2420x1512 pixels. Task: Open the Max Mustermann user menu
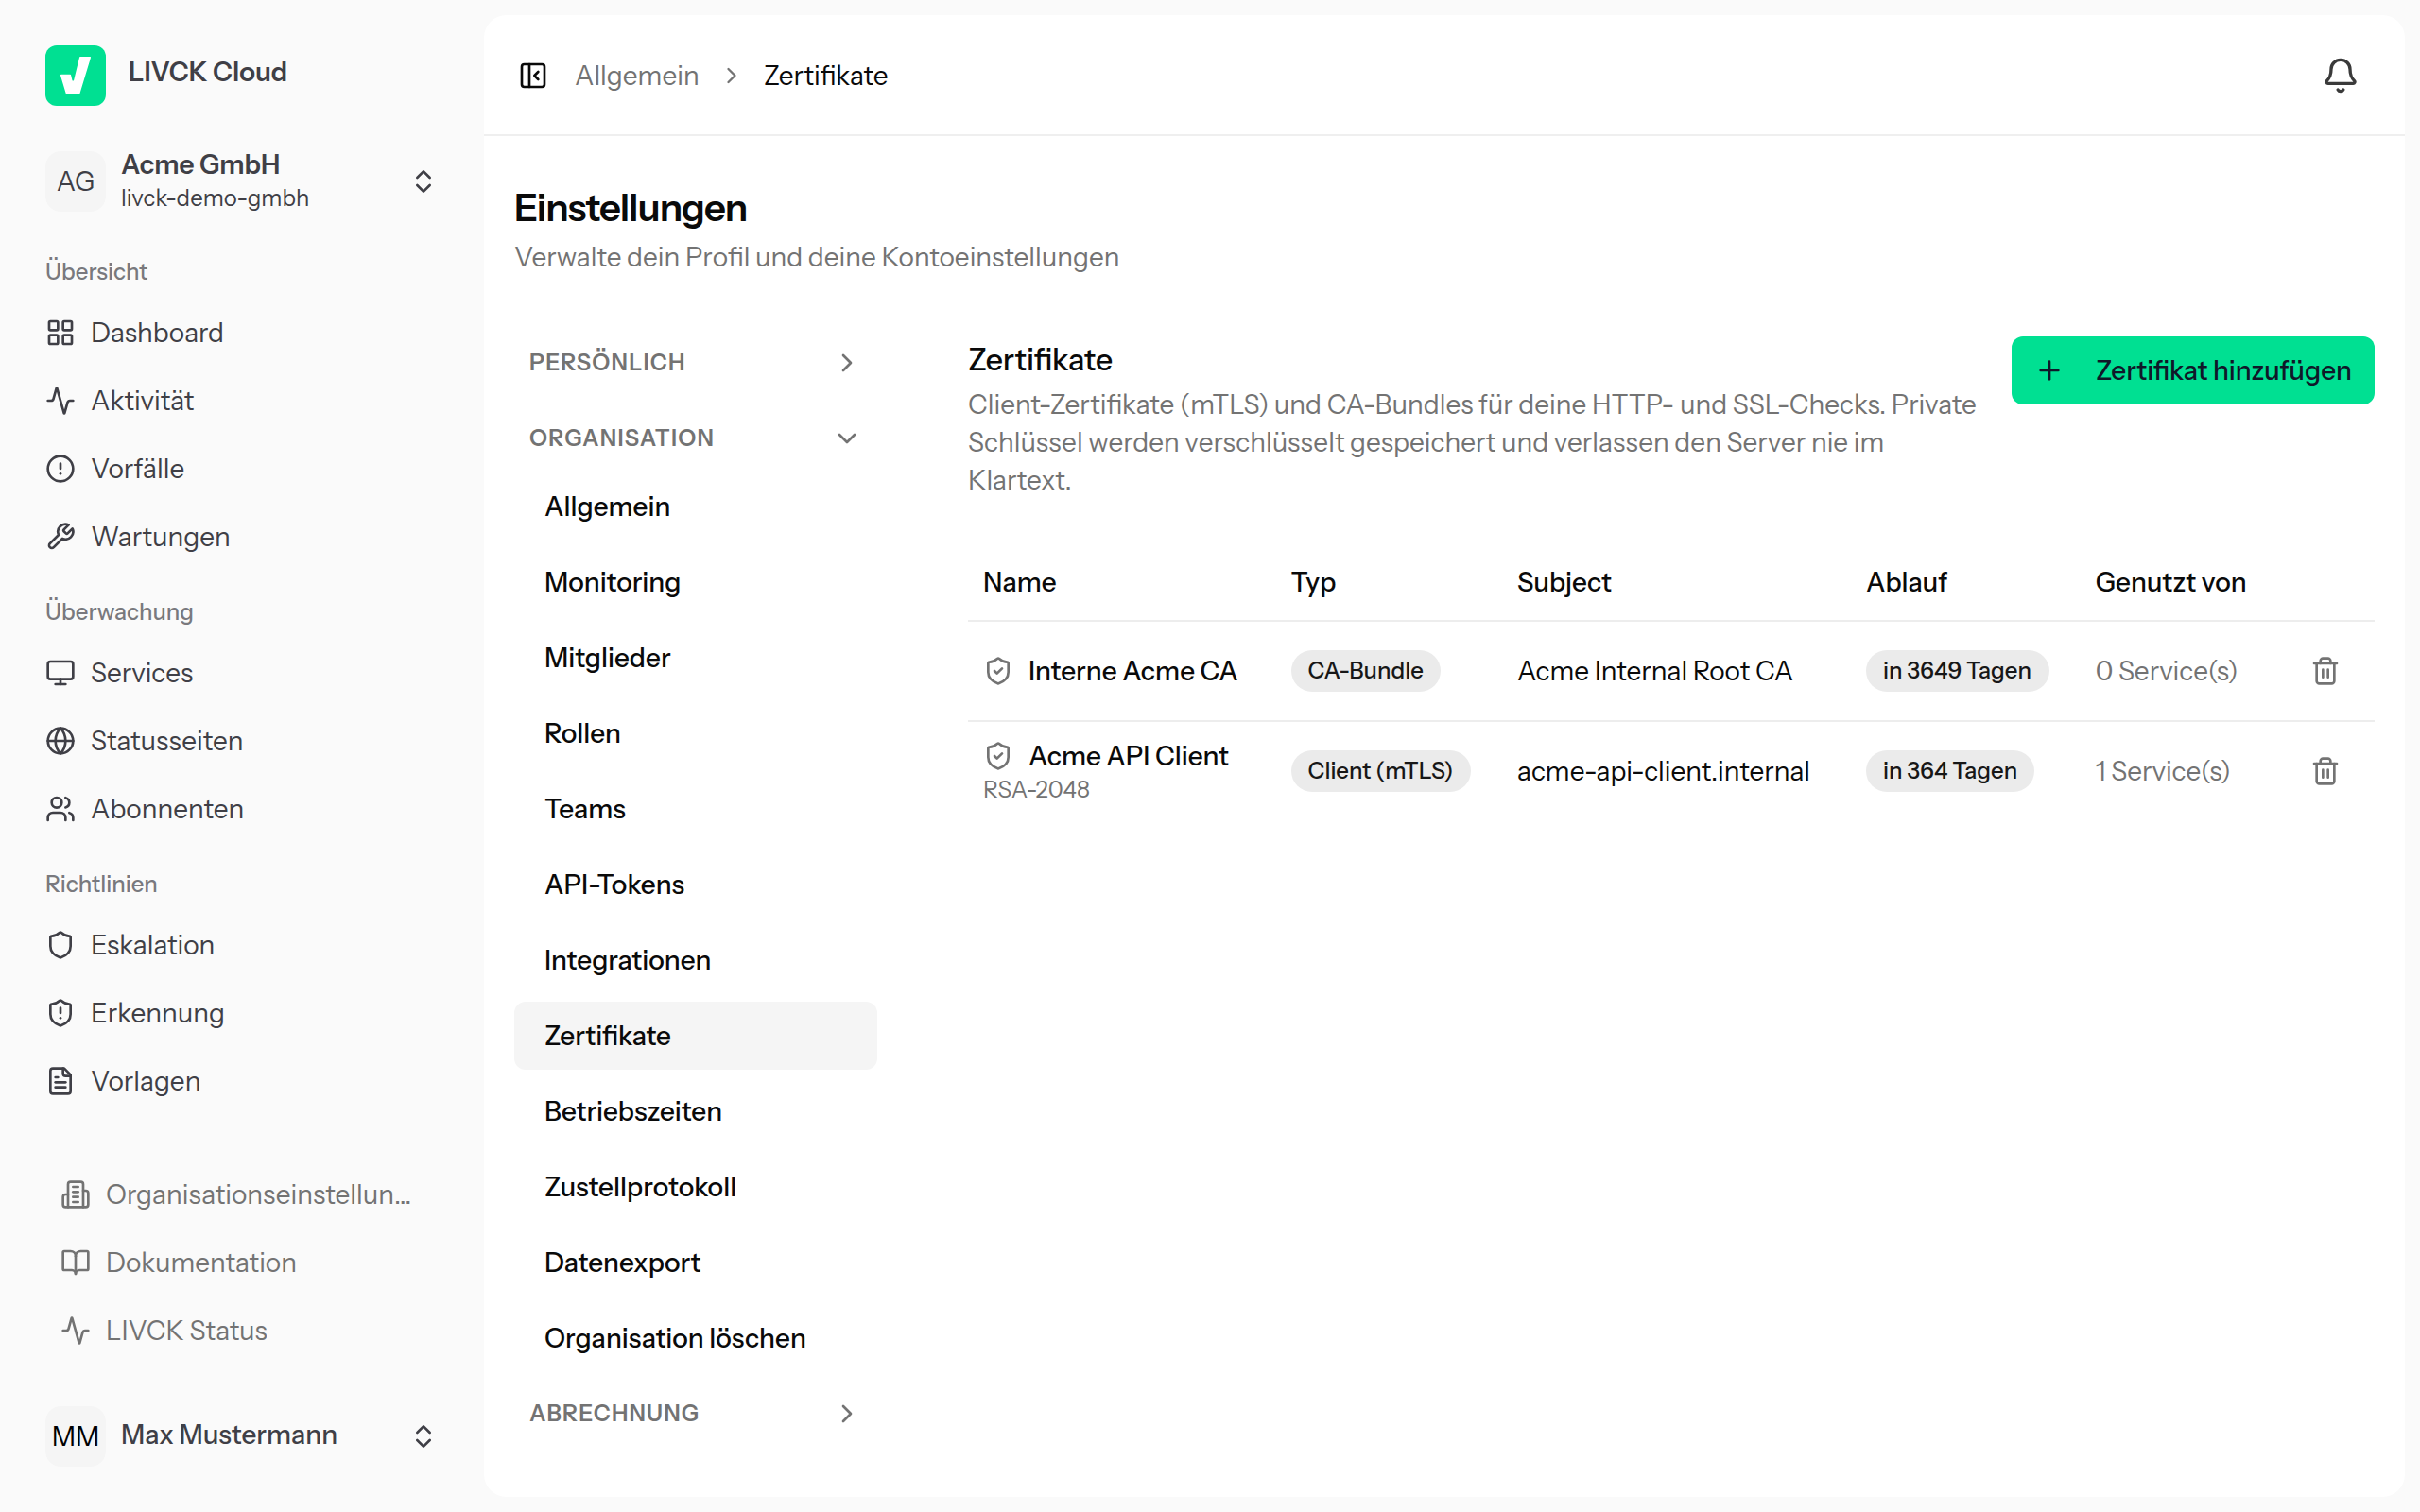[242, 1436]
